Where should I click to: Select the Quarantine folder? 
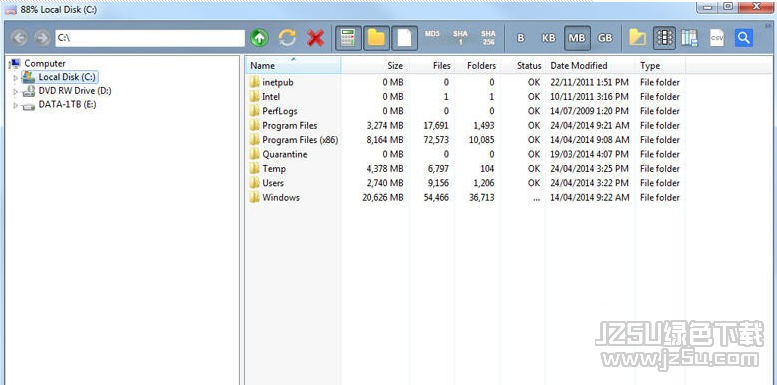(x=284, y=154)
